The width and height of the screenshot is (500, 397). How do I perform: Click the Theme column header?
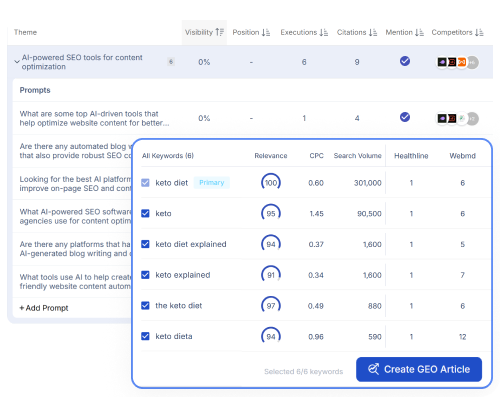click(x=25, y=32)
